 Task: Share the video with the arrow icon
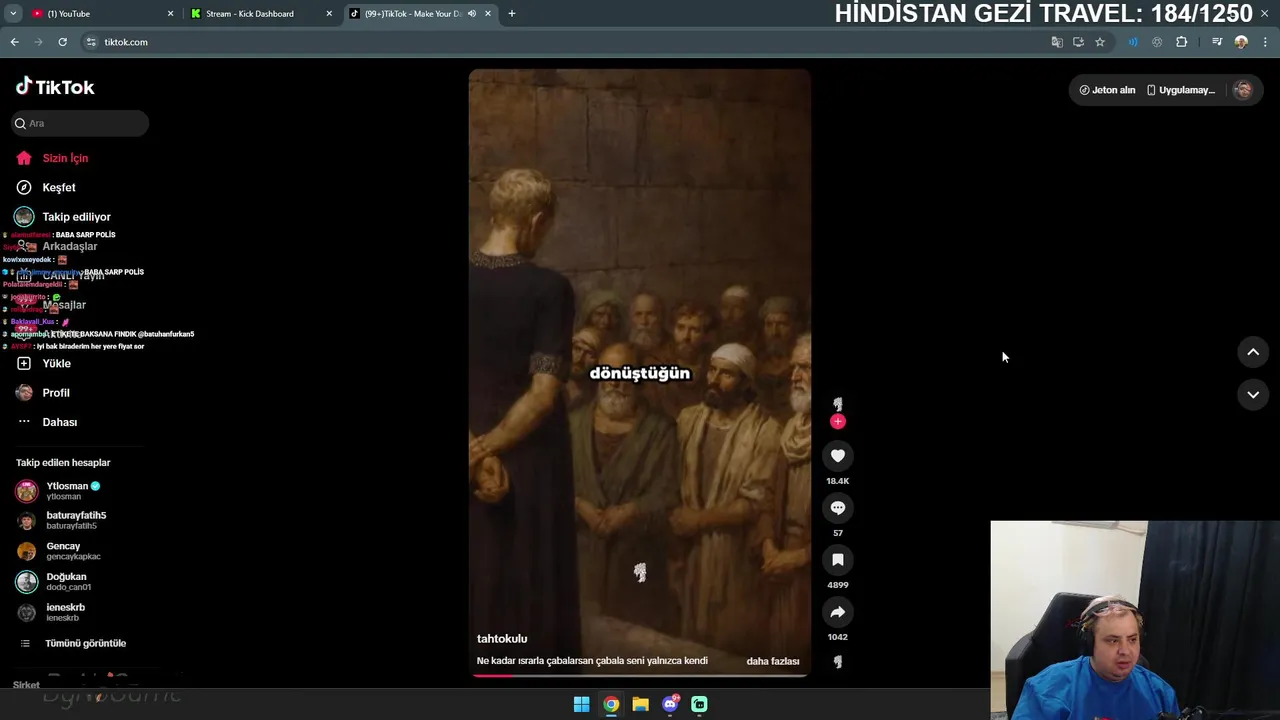(x=838, y=612)
